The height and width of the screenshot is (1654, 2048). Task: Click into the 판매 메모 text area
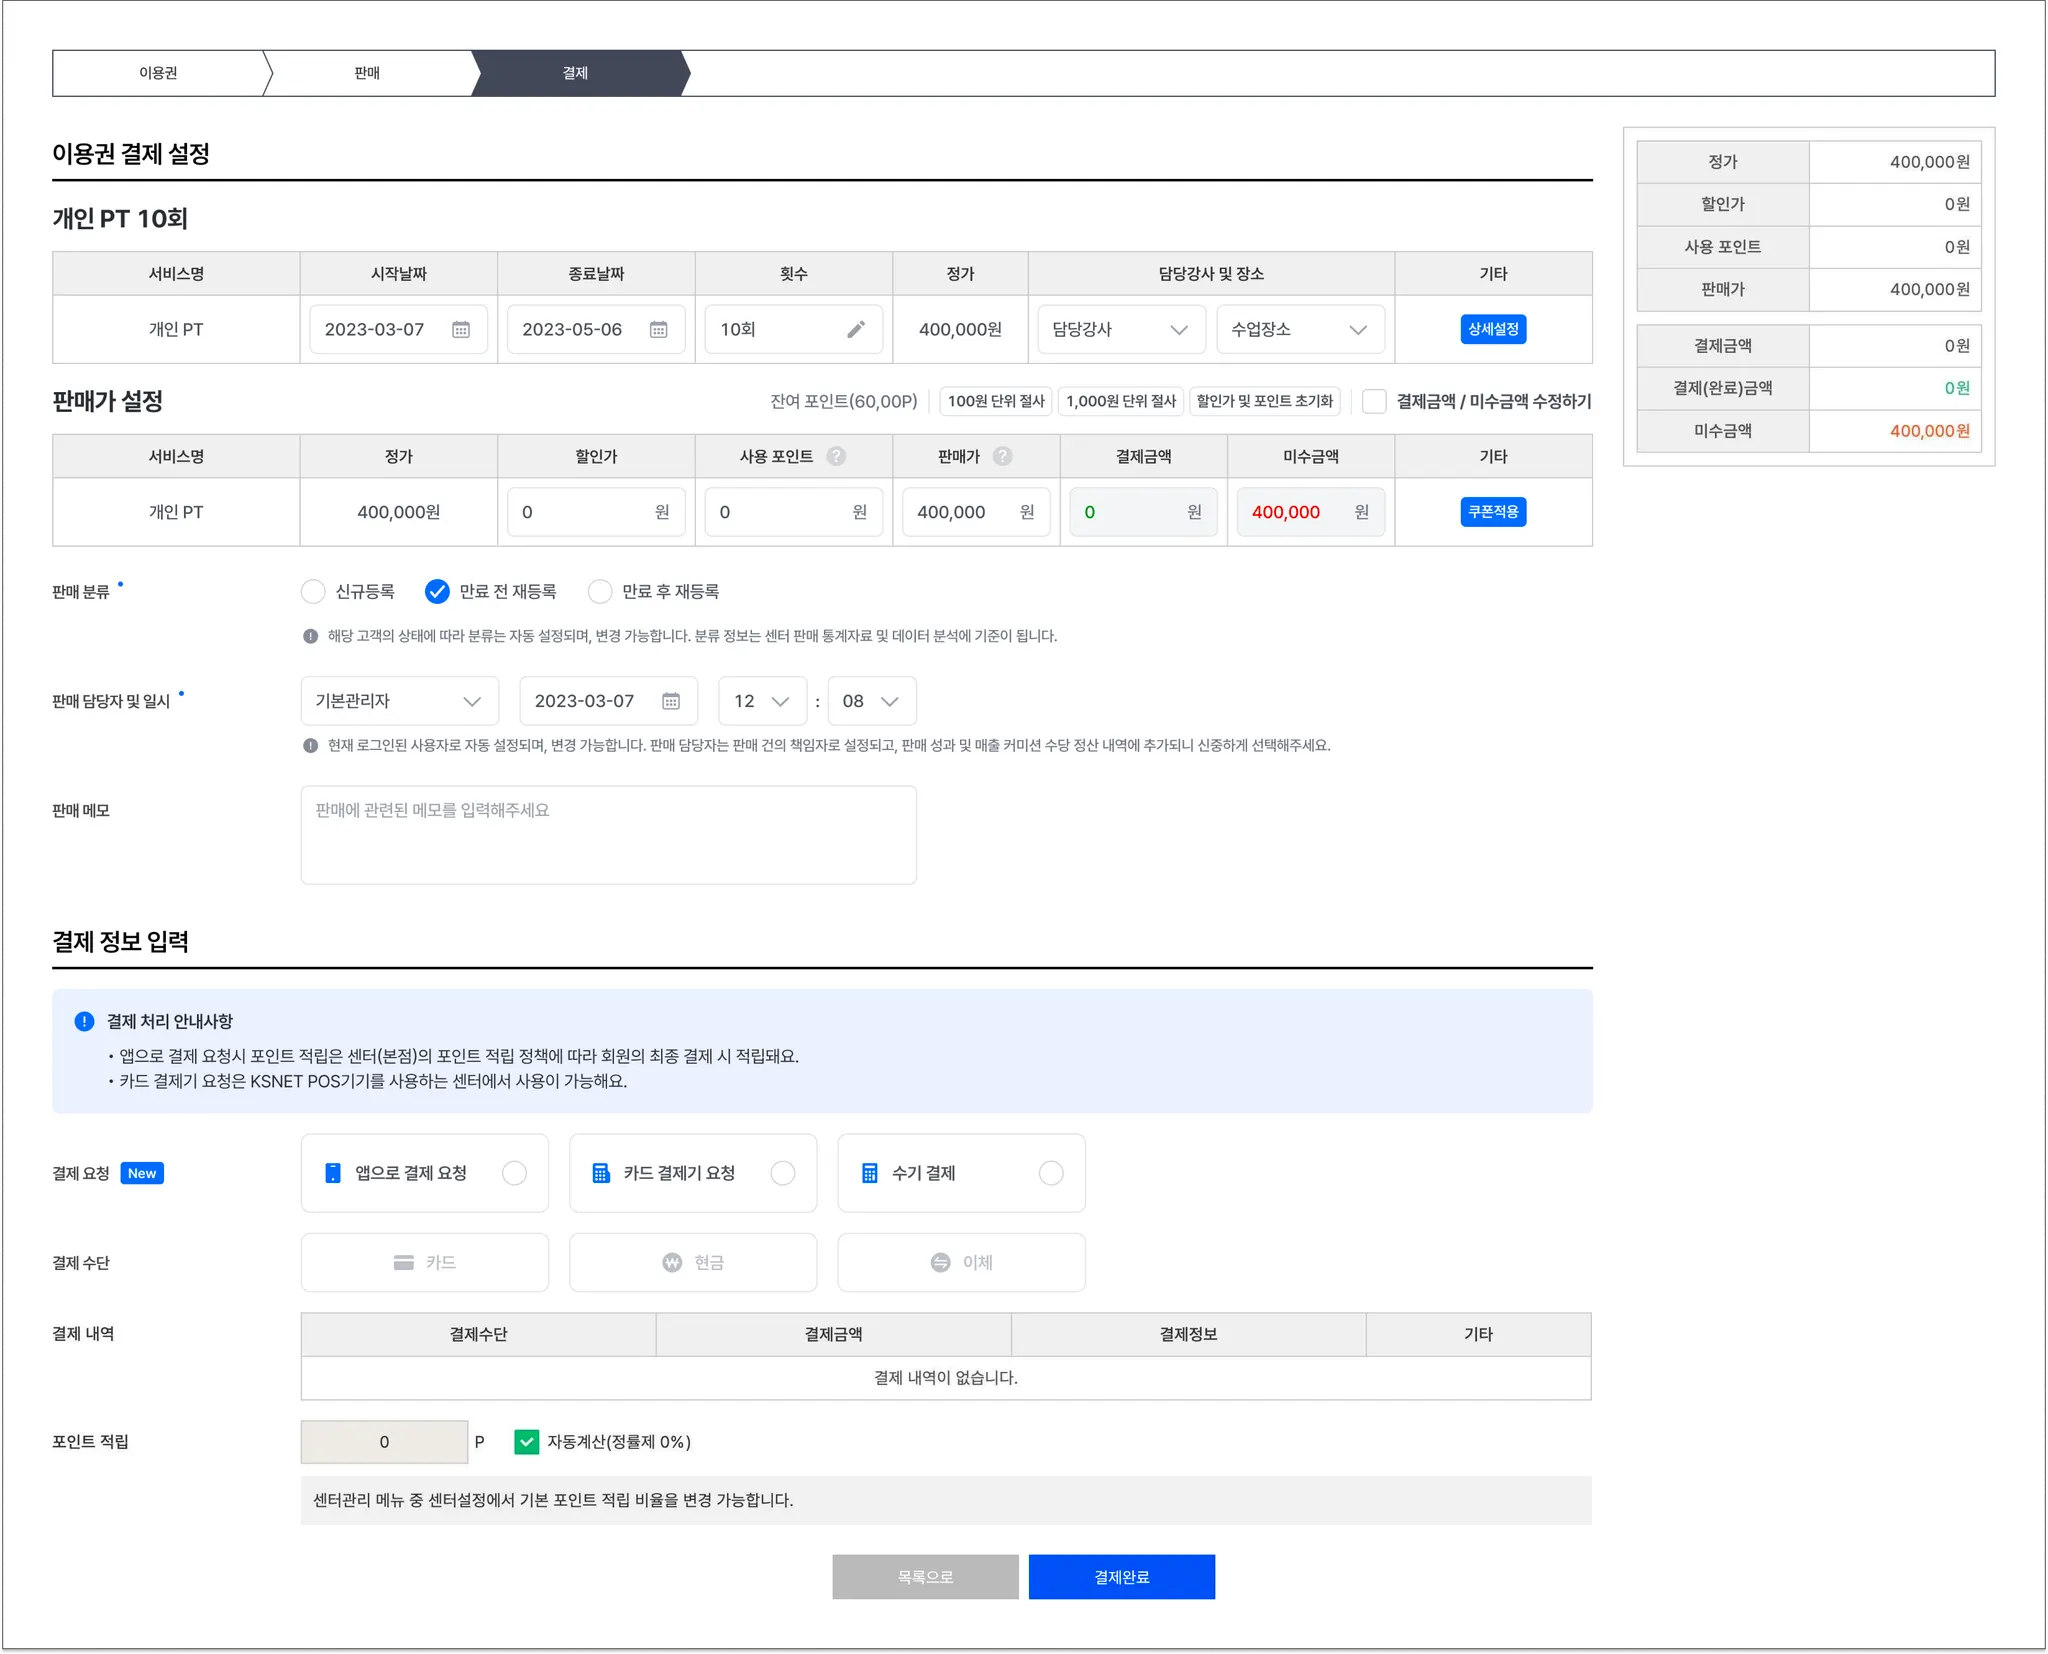coord(608,835)
